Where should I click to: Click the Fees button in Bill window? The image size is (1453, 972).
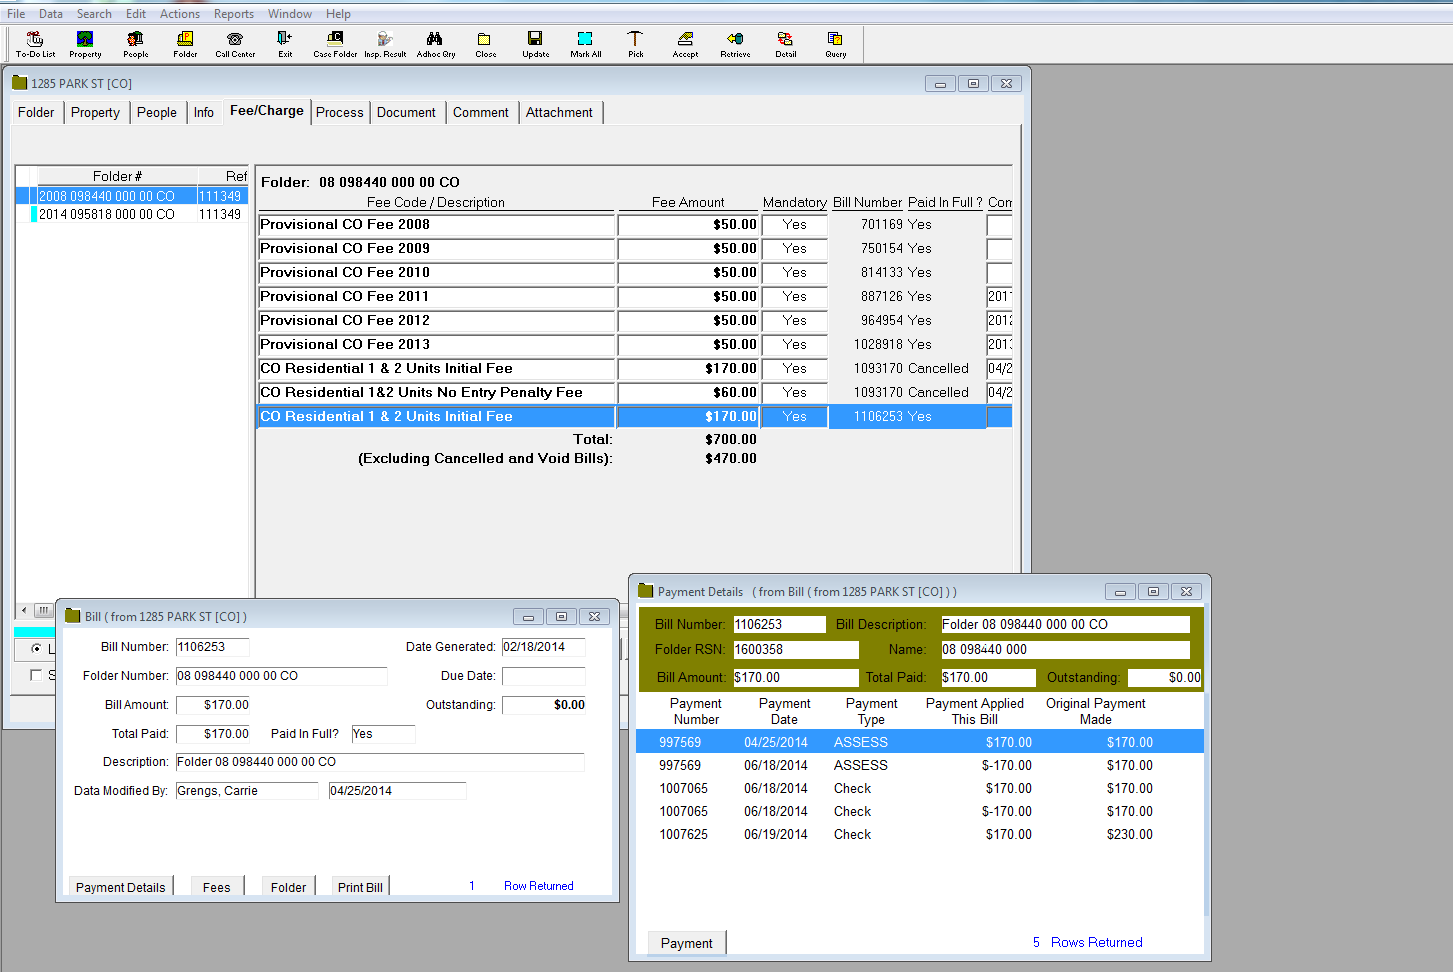click(216, 887)
